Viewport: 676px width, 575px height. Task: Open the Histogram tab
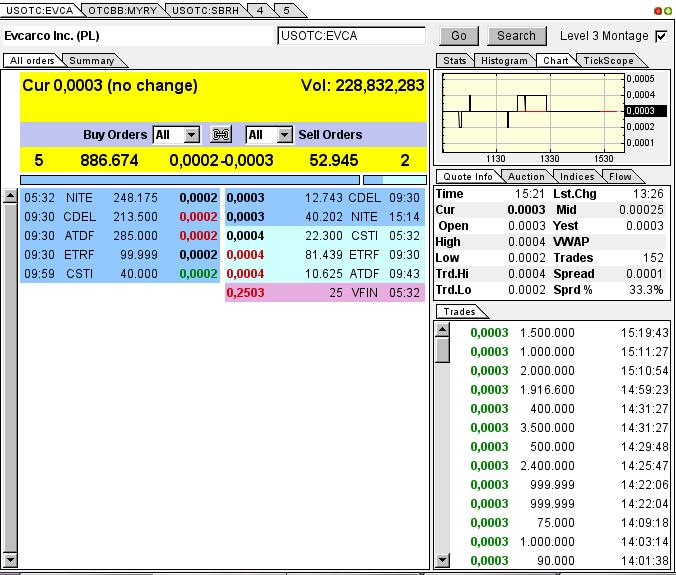[504, 61]
